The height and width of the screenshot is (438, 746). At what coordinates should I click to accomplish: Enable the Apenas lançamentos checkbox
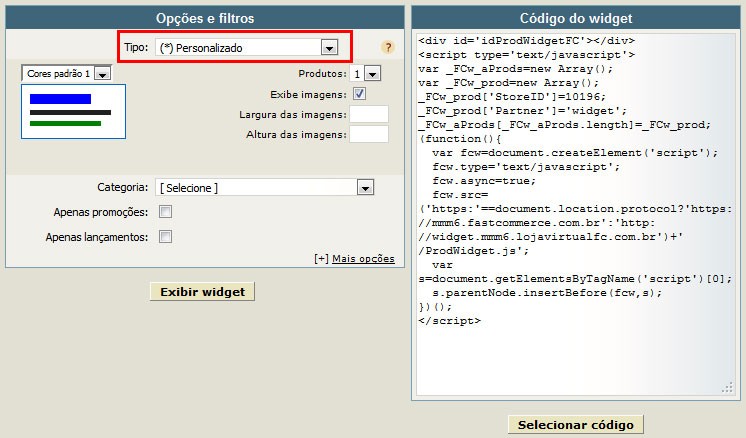tap(165, 236)
